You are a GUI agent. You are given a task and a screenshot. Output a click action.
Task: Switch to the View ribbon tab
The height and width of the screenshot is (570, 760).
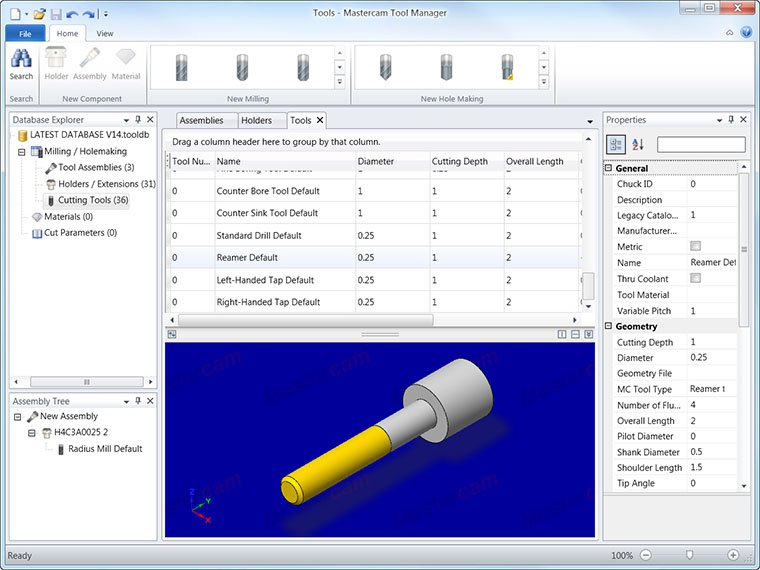tap(105, 33)
